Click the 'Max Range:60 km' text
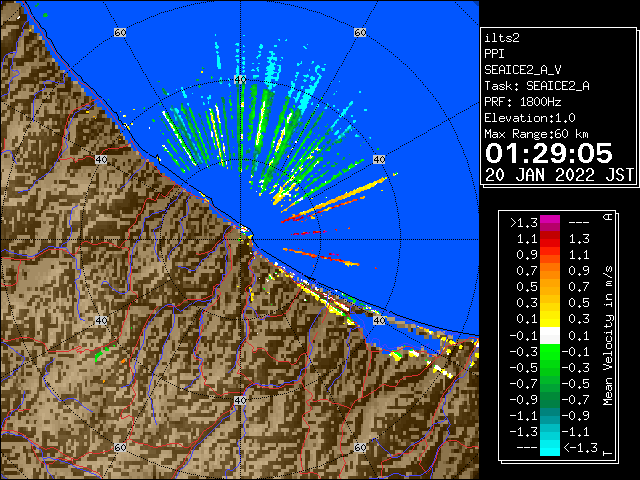The height and width of the screenshot is (480, 640). pyautogui.click(x=537, y=134)
